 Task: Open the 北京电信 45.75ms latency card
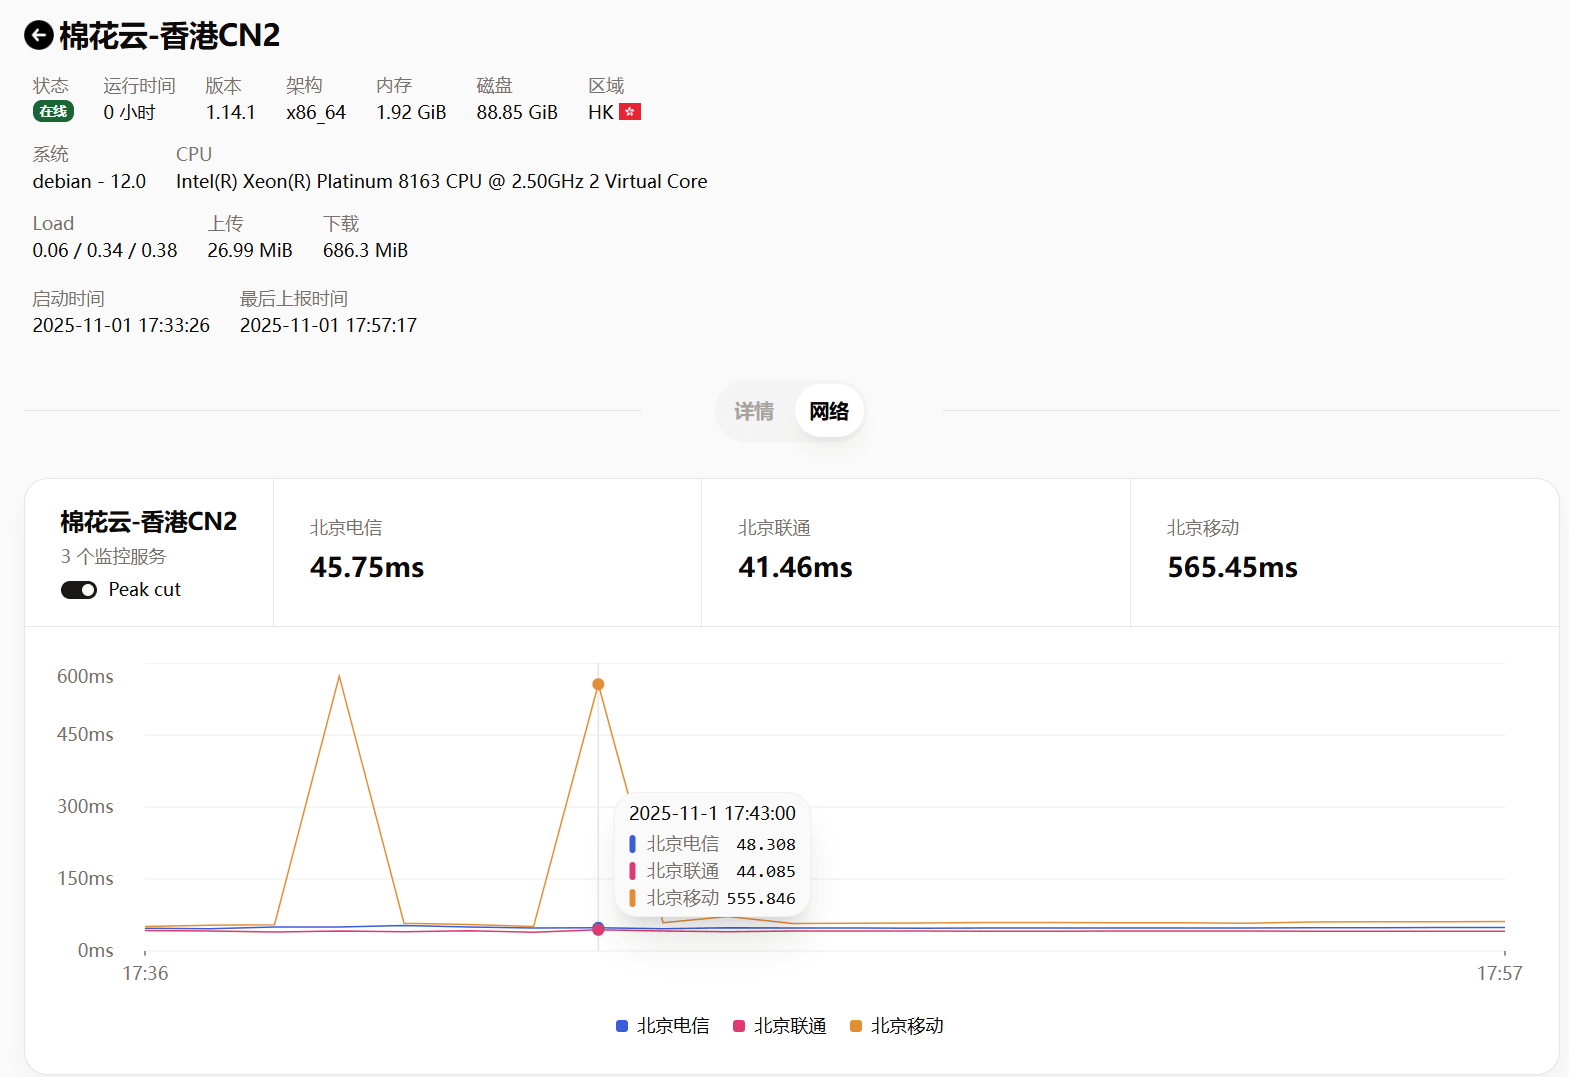(x=487, y=552)
